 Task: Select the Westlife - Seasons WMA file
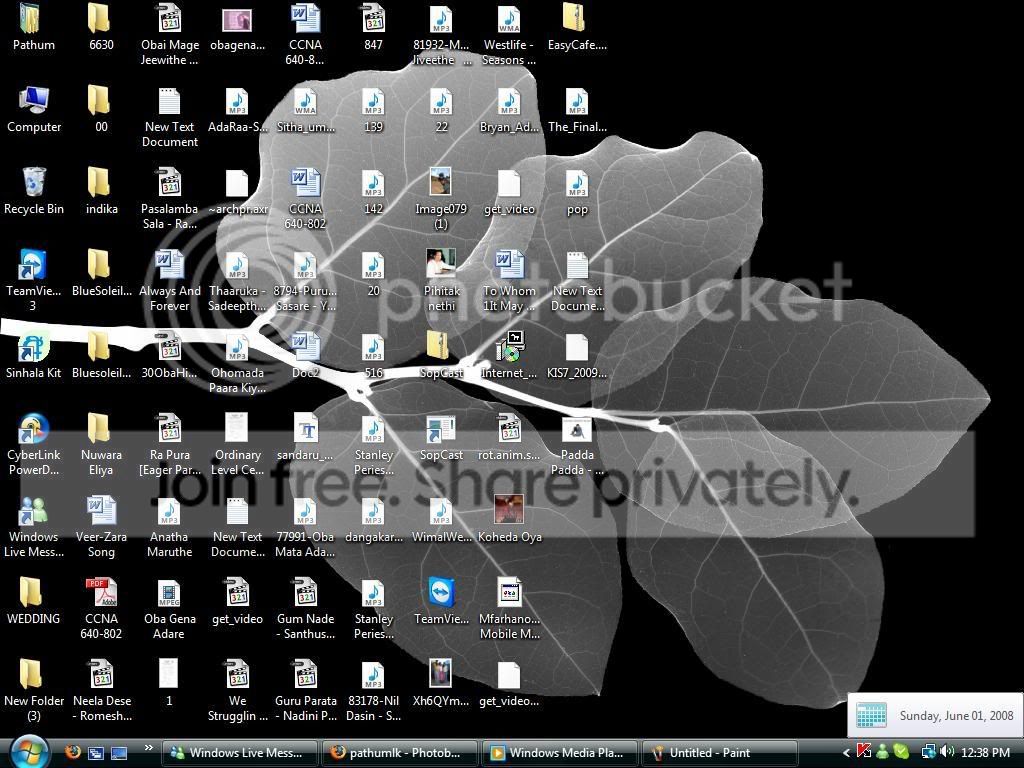508,19
